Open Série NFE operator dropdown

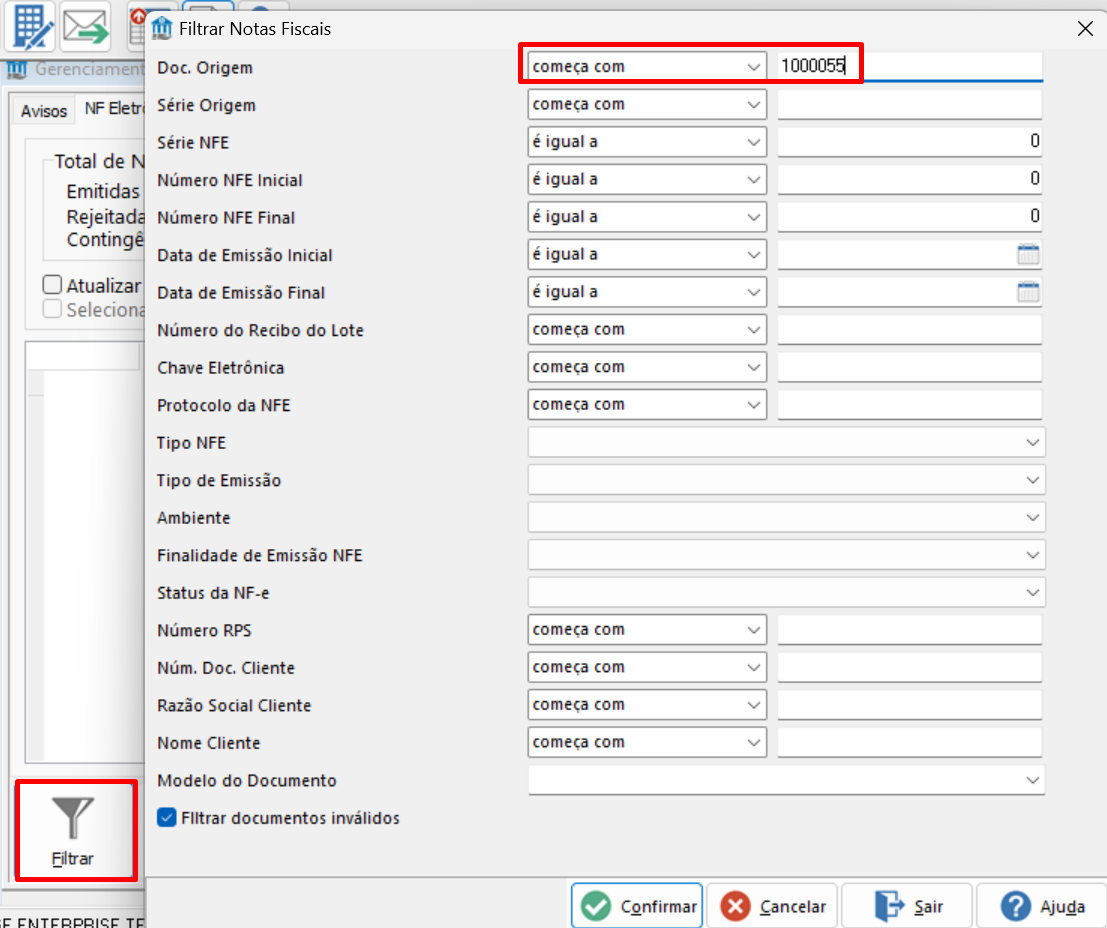(x=647, y=141)
